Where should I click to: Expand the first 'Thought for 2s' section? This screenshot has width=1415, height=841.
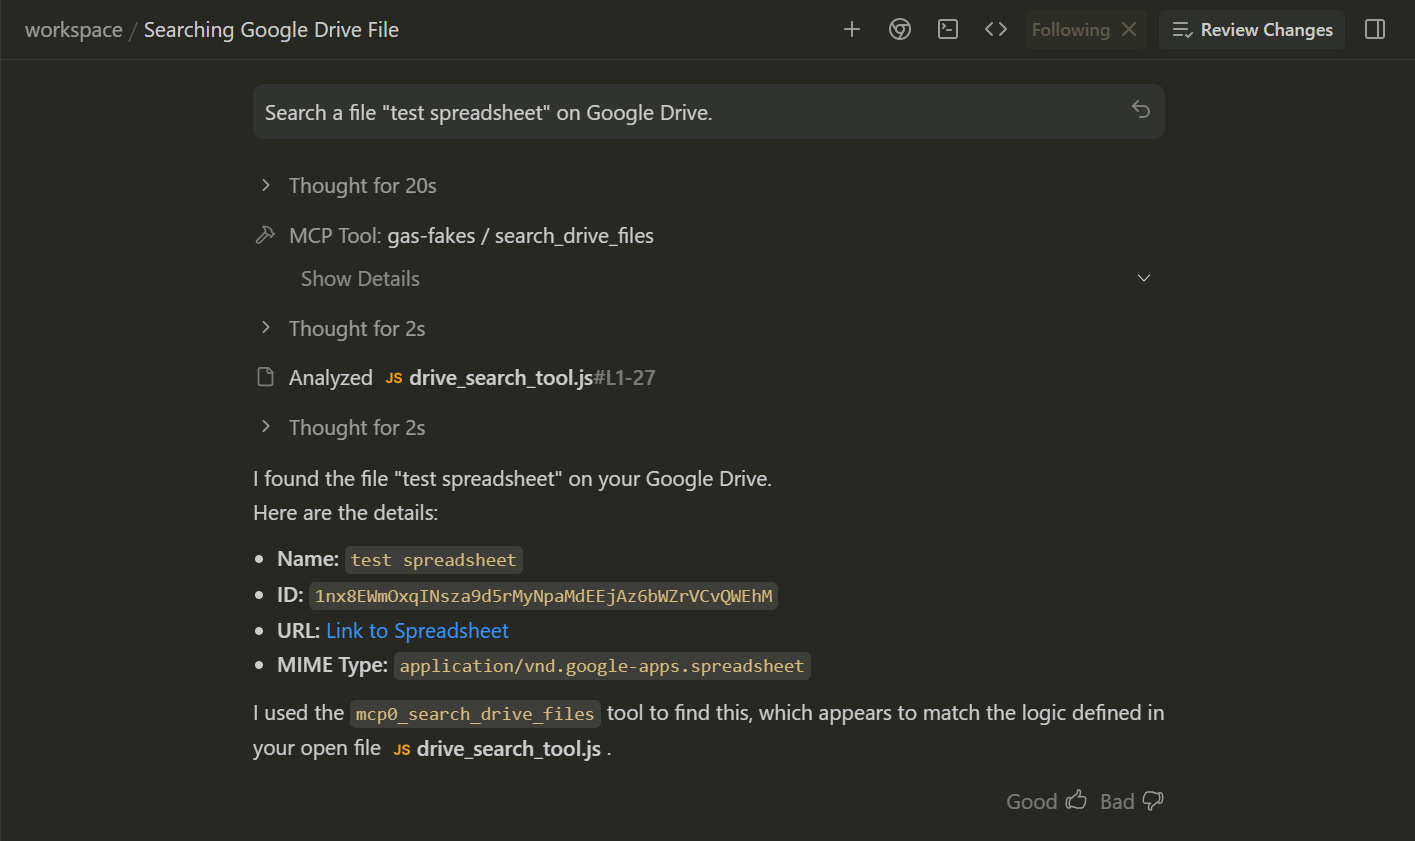point(356,329)
